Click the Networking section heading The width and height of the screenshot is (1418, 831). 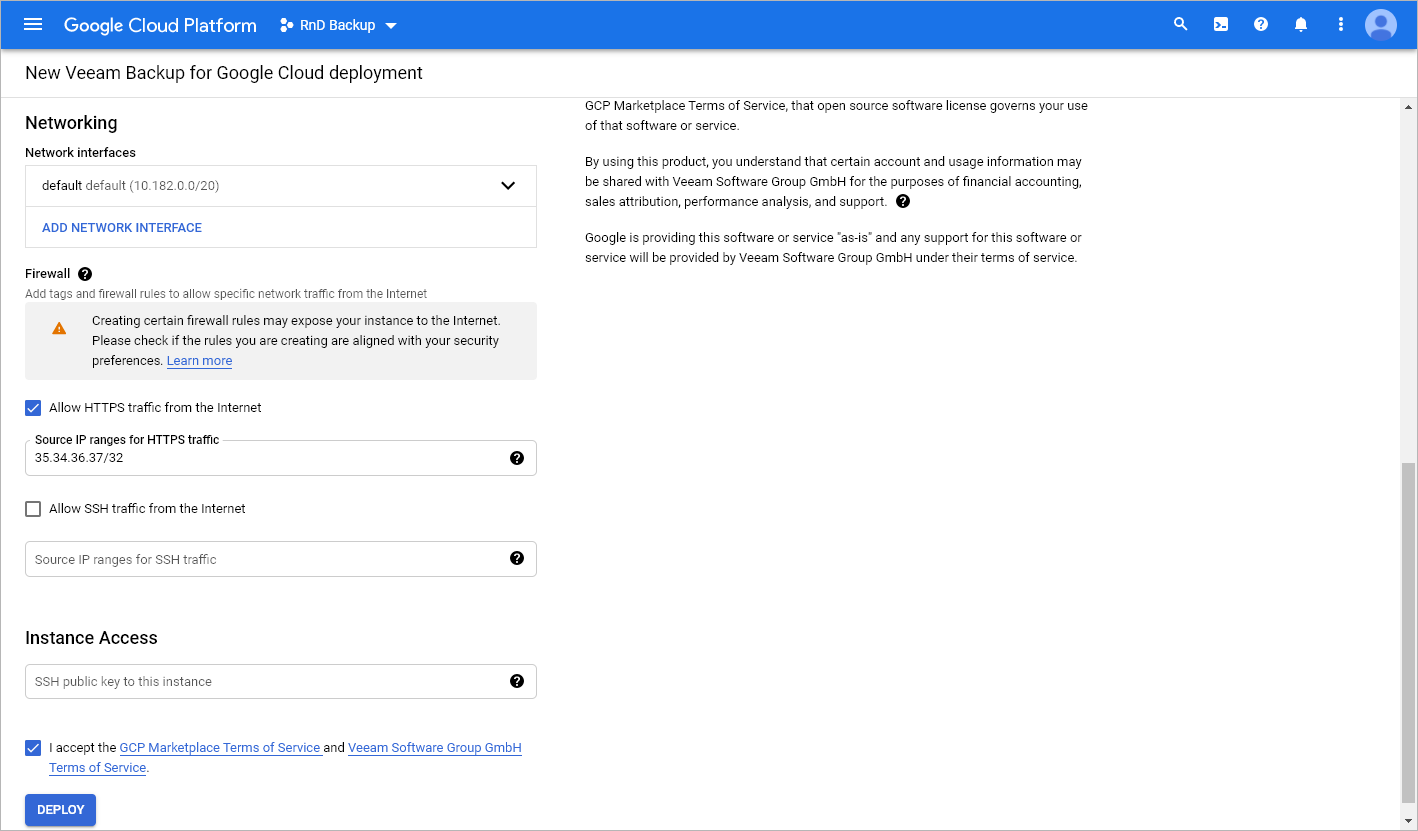point(71,123)
